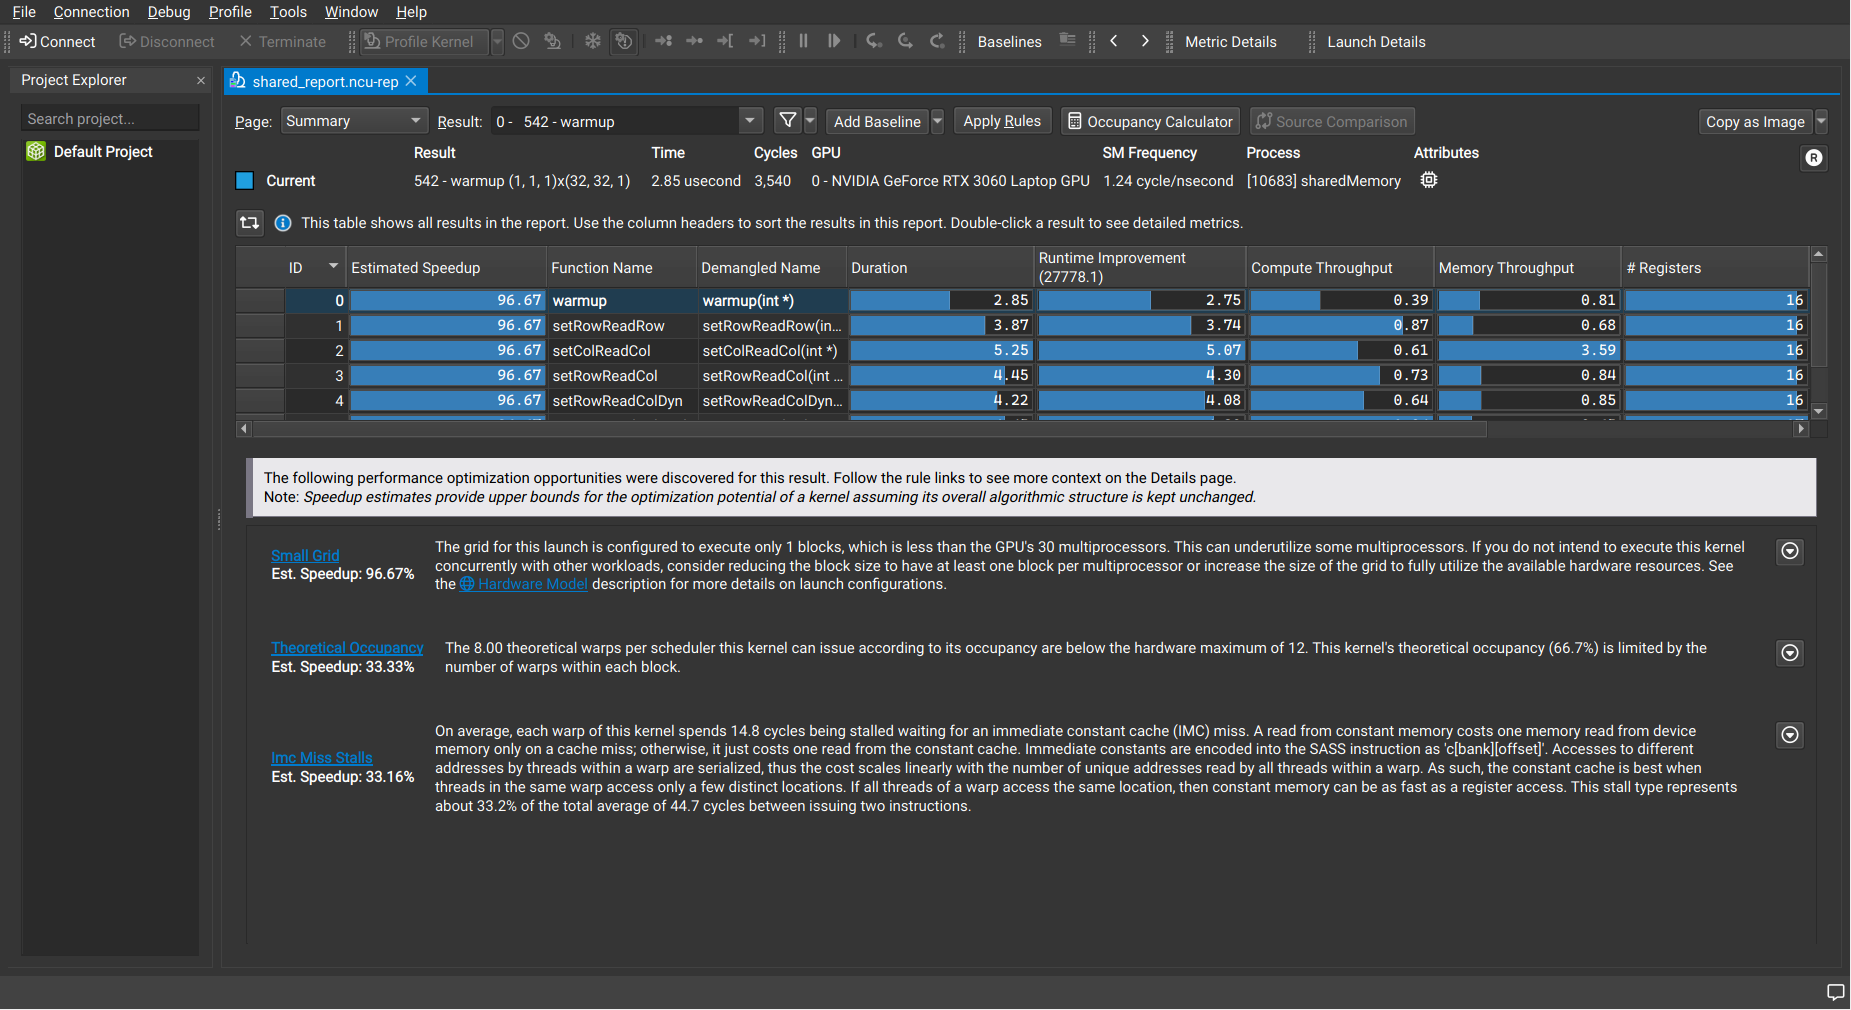1851x1010 pixels.
Task: Click the transpose table icon
Action: (x=249, y=223)
